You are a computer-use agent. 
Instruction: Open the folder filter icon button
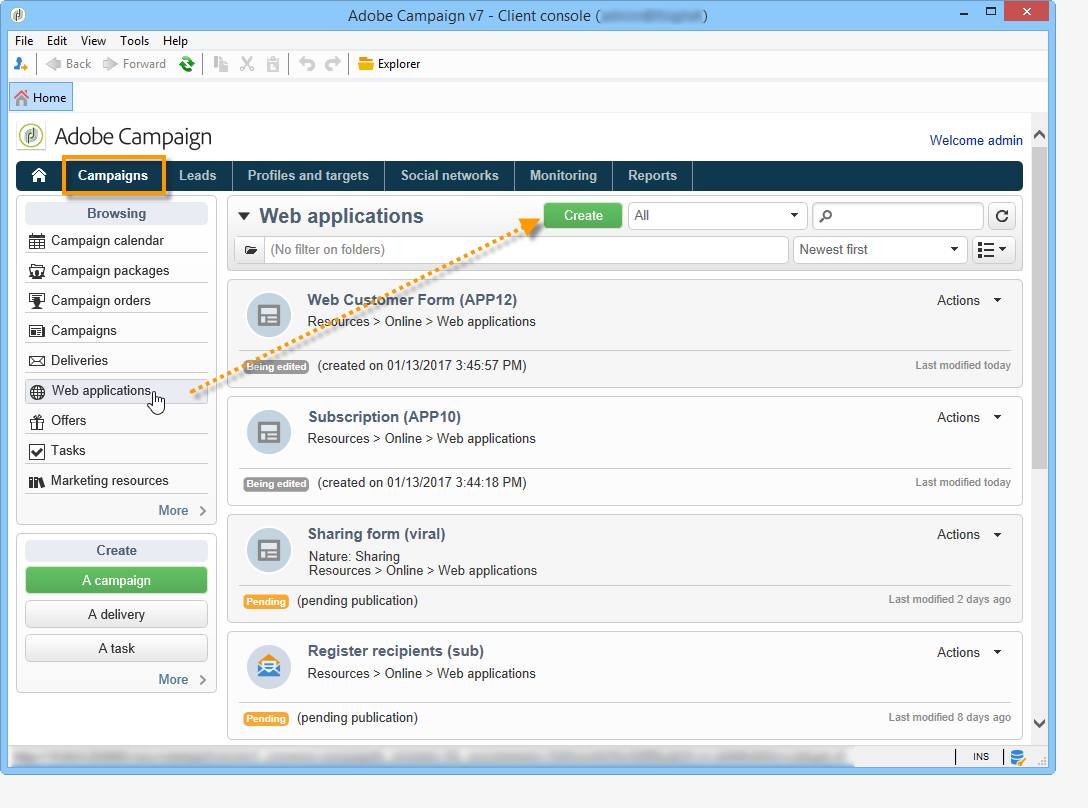250,250
